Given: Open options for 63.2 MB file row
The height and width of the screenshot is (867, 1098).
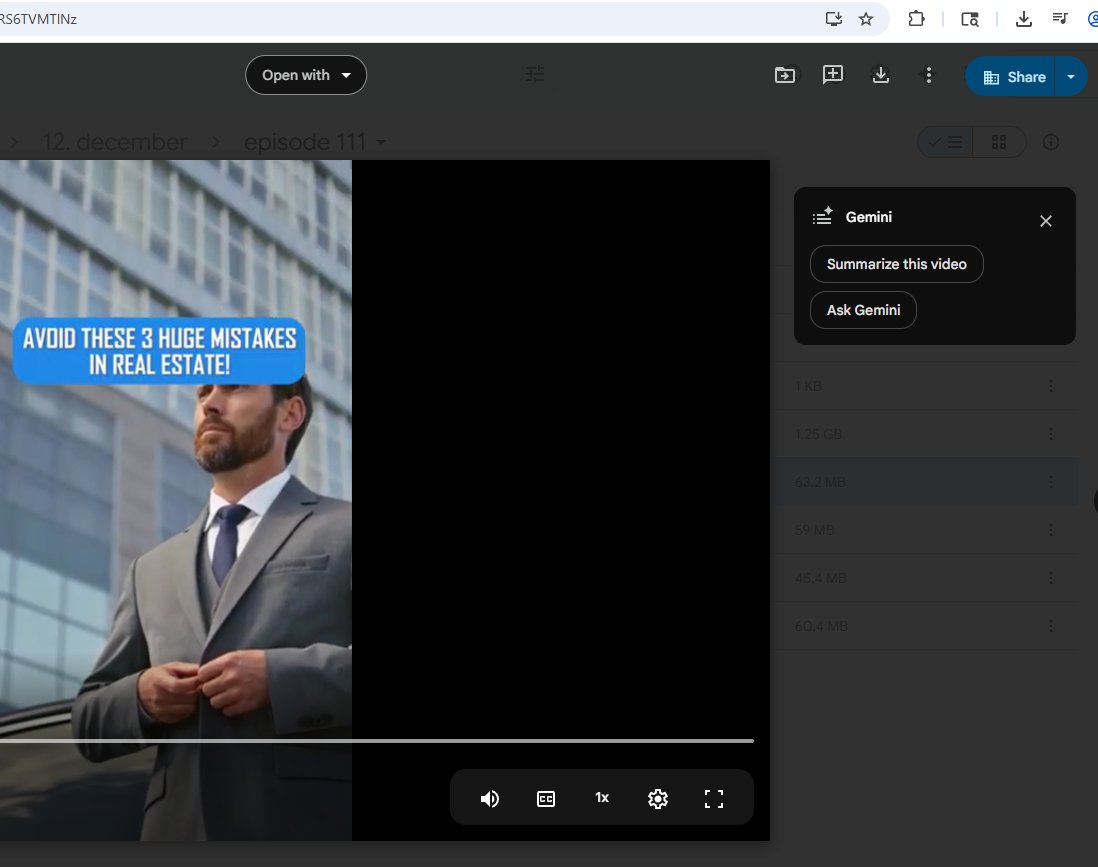Looking at the screenshot, I should coord(1050,482).
